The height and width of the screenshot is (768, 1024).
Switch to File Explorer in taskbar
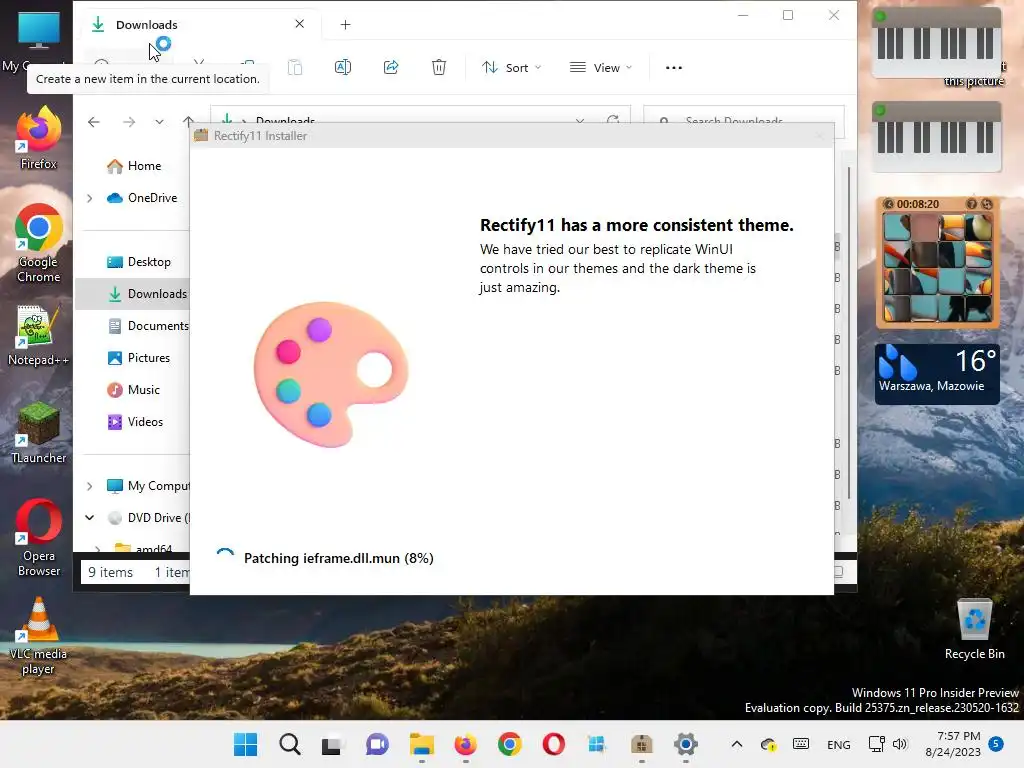pos(422,744)
